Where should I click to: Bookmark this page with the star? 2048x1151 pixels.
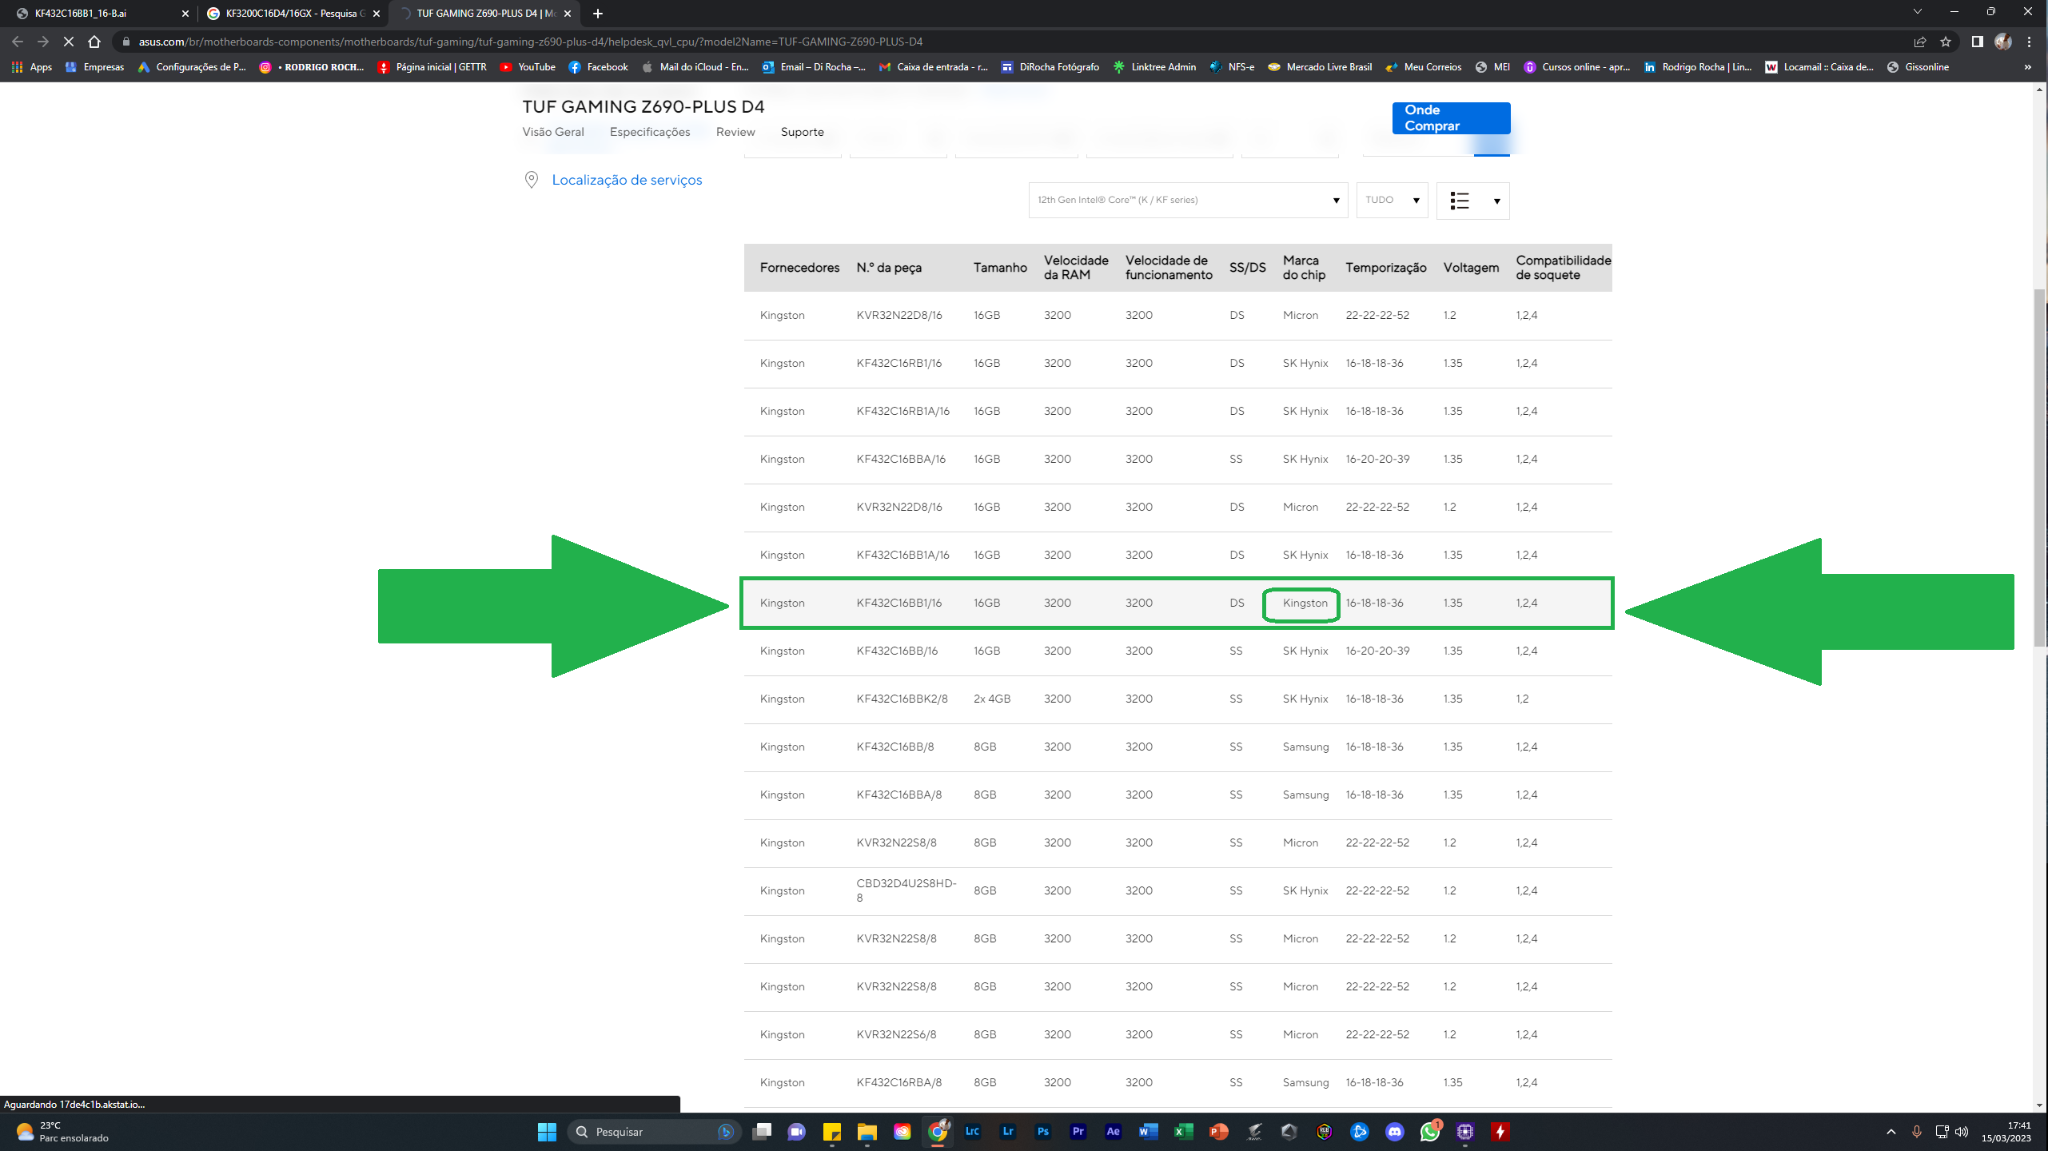(x=1945, y=42)
